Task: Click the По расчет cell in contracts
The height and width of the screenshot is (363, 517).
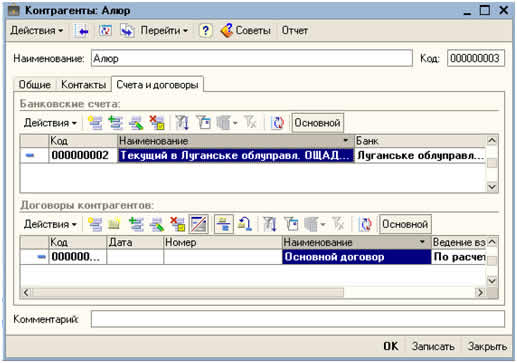Action: (x=459, y=257)
